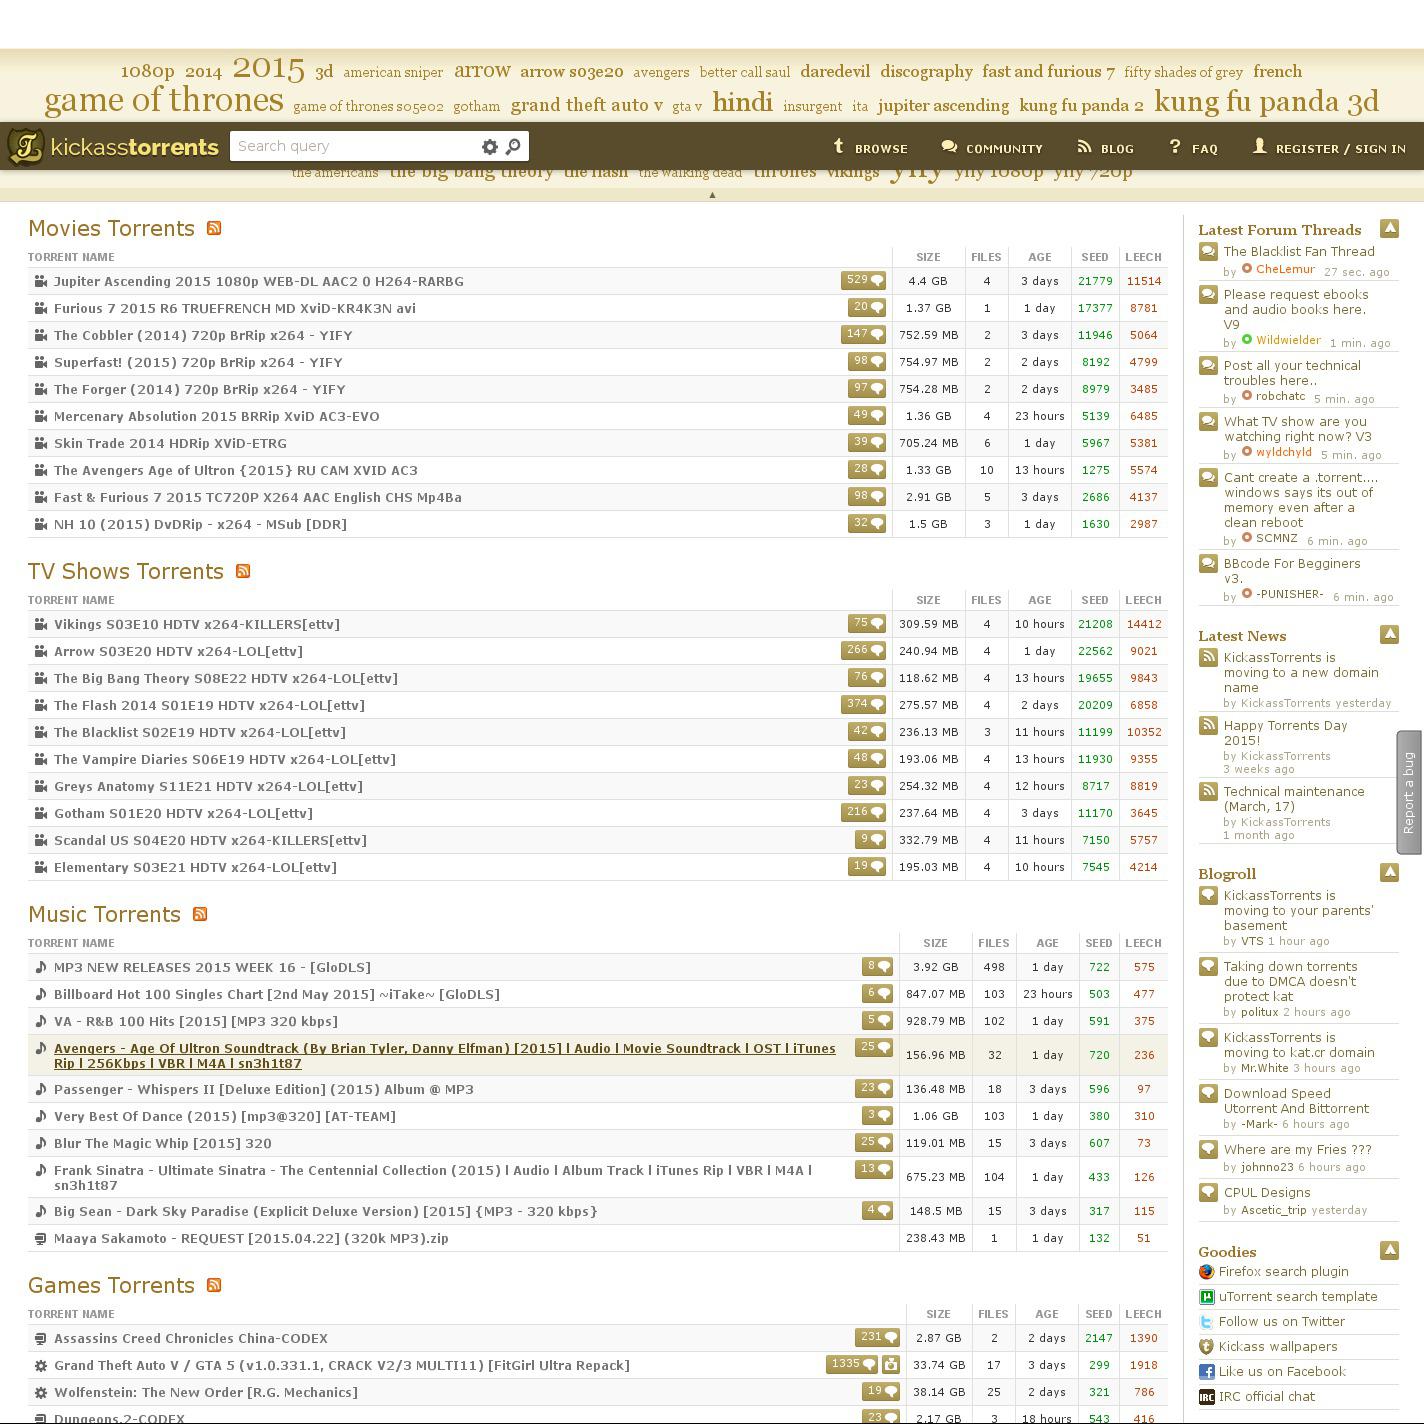Click the search settings gear icon
The width and height of the screenshot is (1424, 1424).
coord(489,147)
